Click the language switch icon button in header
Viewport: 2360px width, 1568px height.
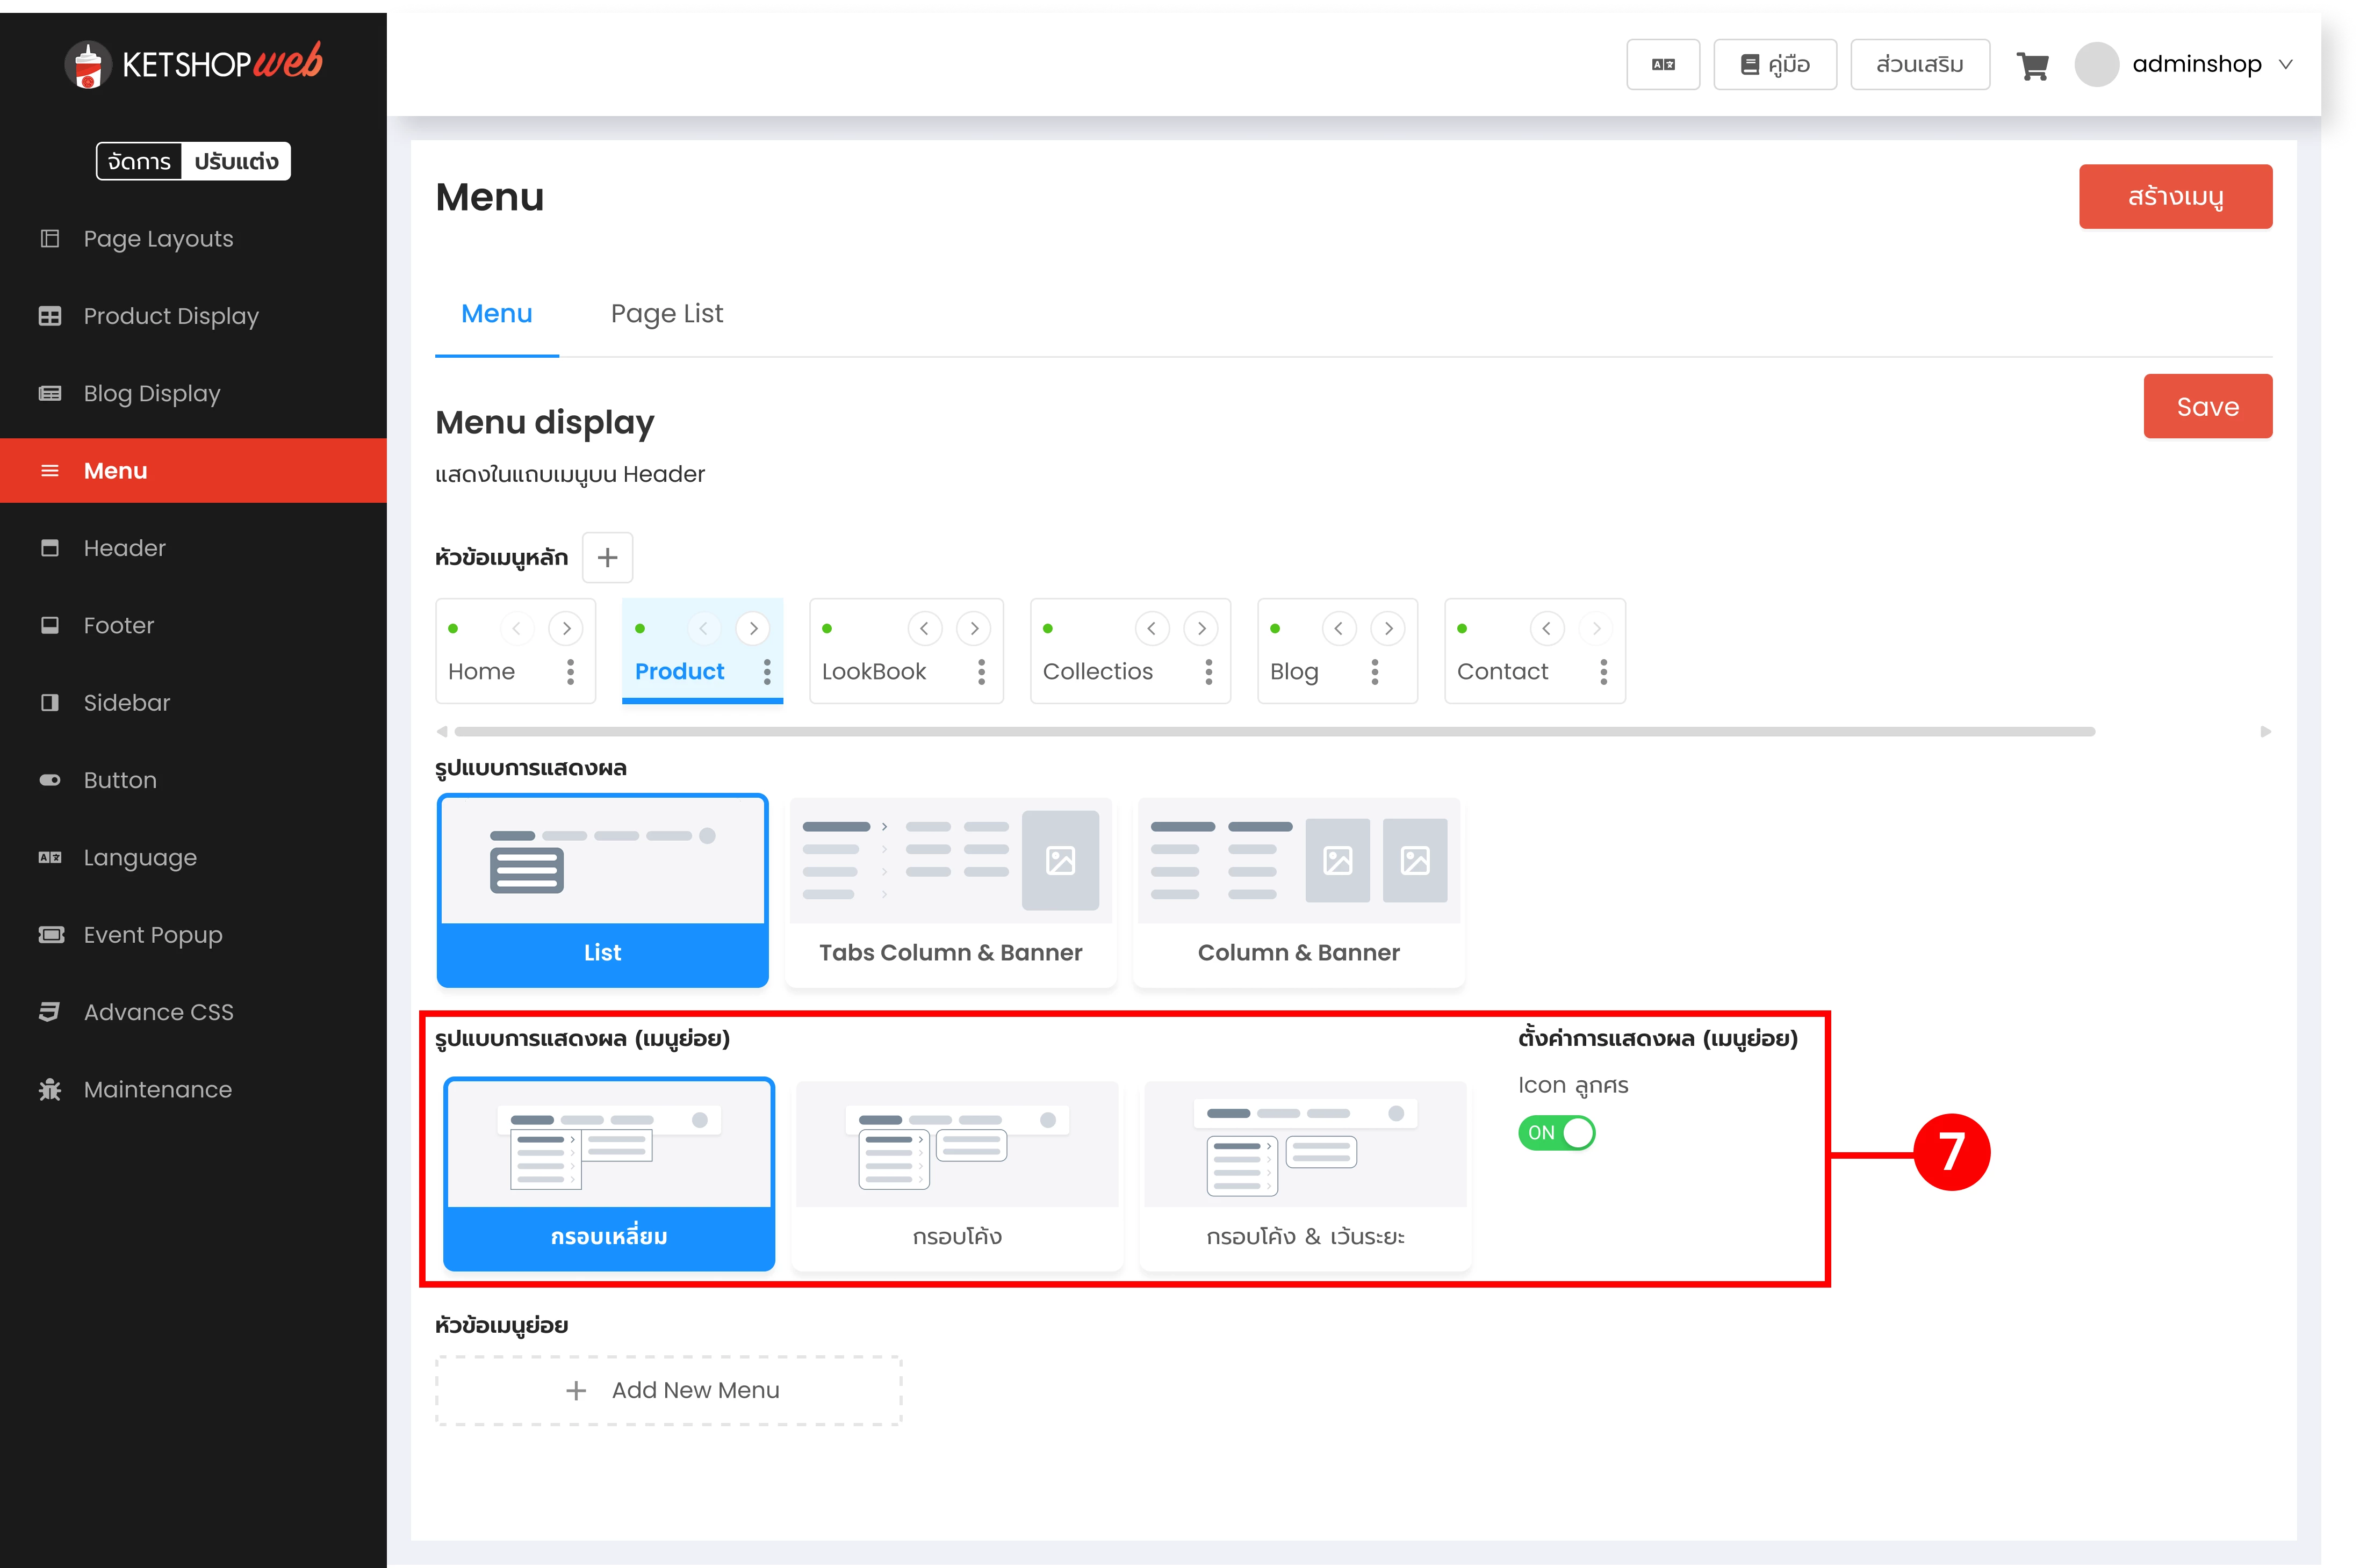pyautogui.click(x=1662, y=65)
